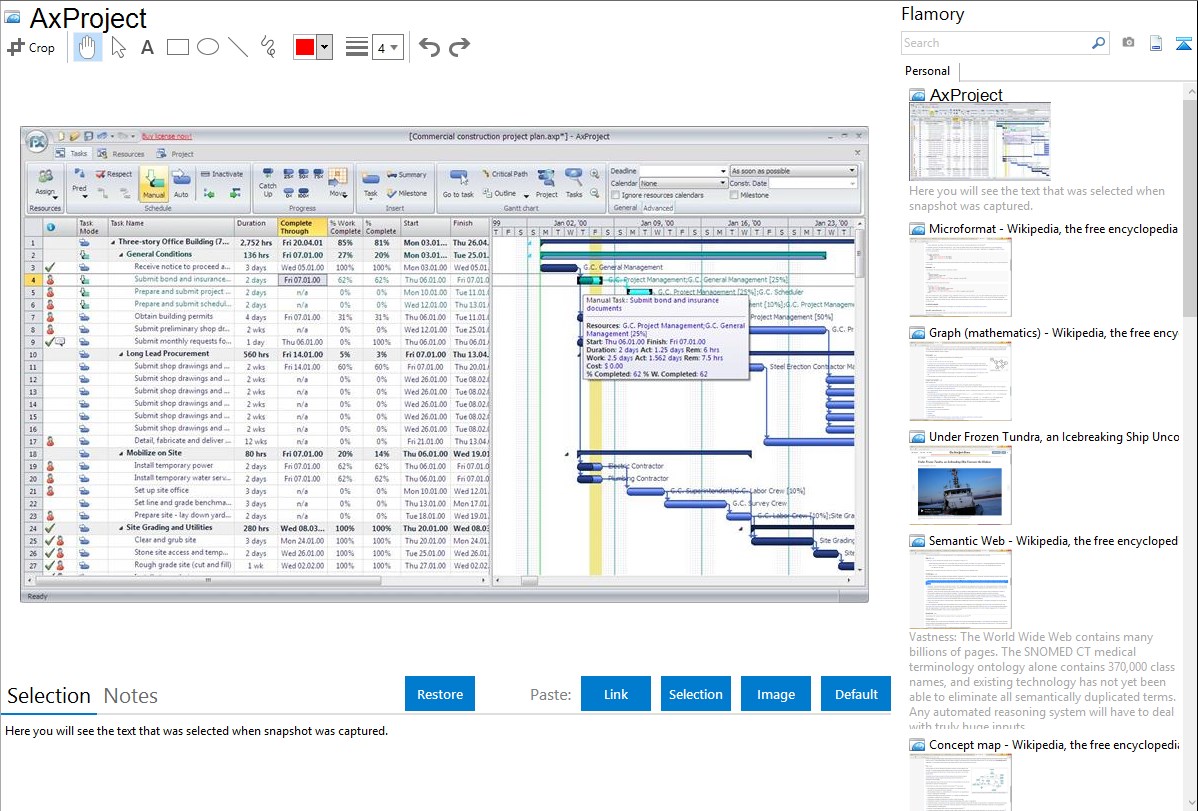Paste as Link button
The height and width of the screenshot is (811, 1198).
(x=616, y=694)
